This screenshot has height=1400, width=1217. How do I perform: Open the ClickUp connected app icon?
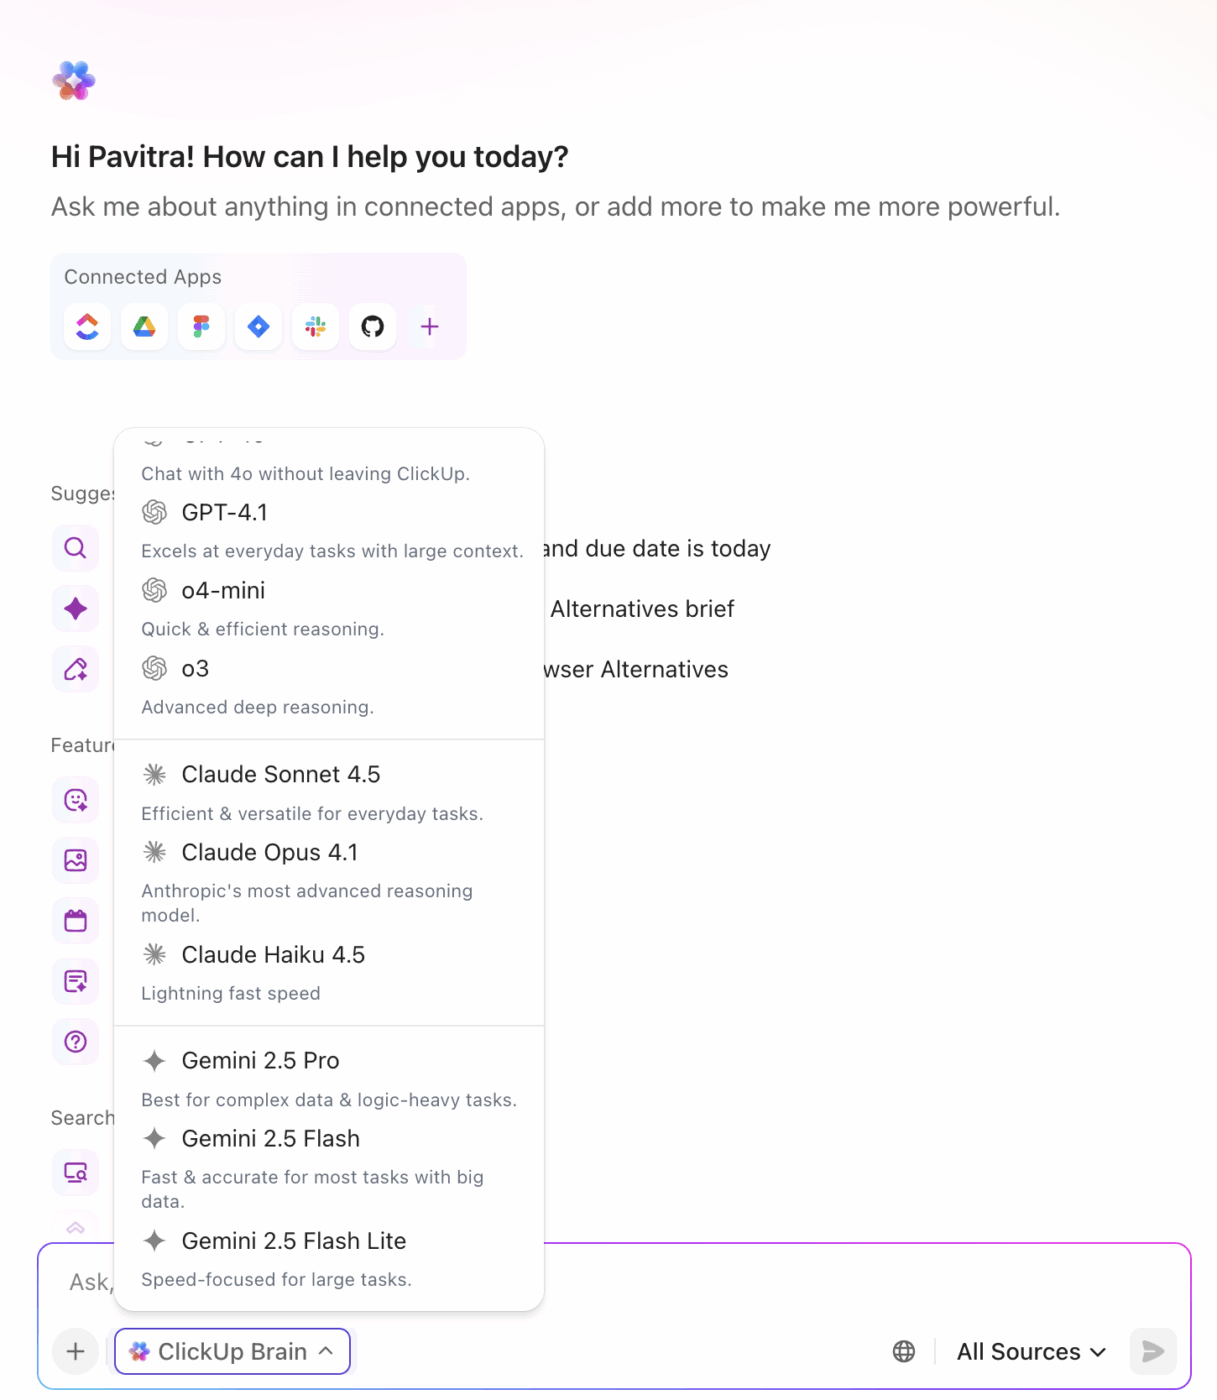[x=88, y=327]
